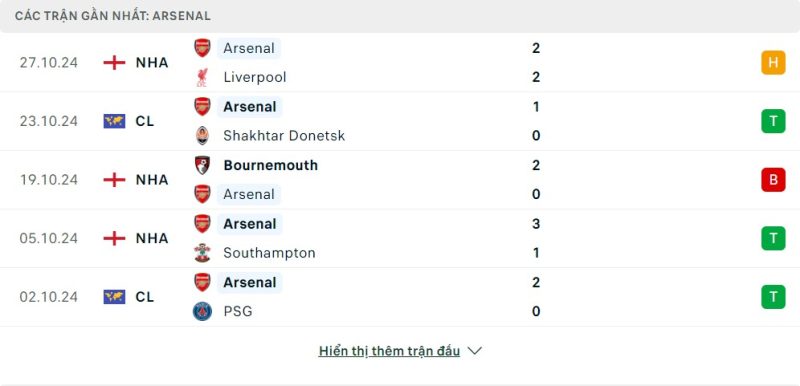Click the green T badge for the PSG match

[x=773, y=297]
